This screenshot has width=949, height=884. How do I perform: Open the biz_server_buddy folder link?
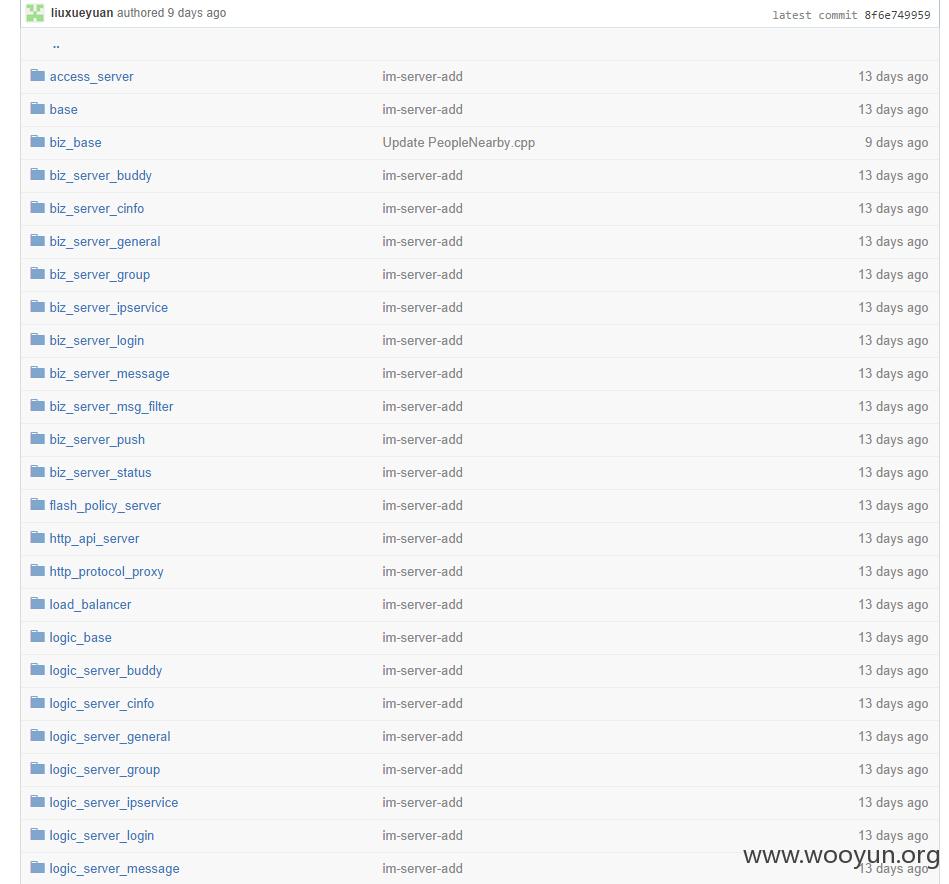click(100, 175)
